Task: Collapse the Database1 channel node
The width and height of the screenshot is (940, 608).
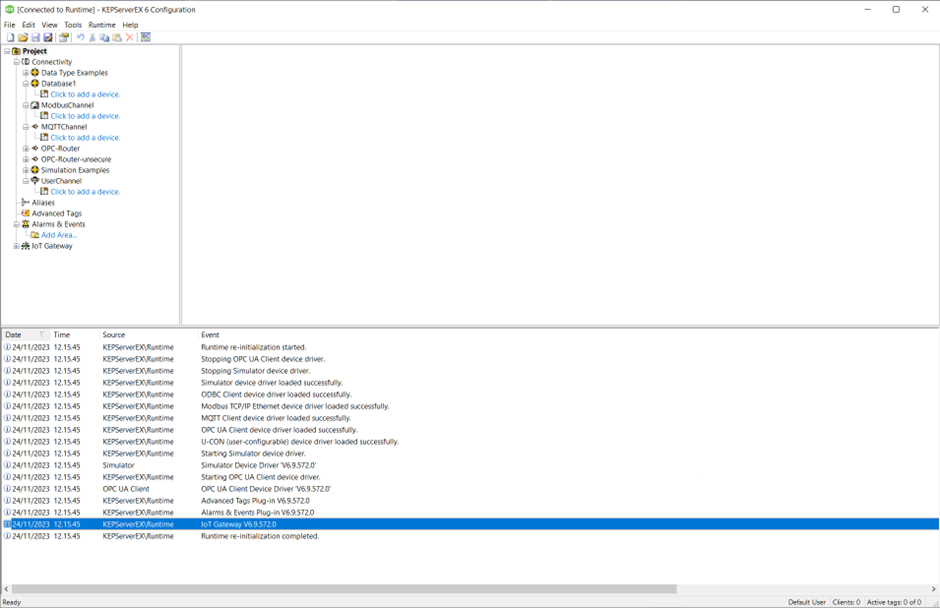Action: 26,83
